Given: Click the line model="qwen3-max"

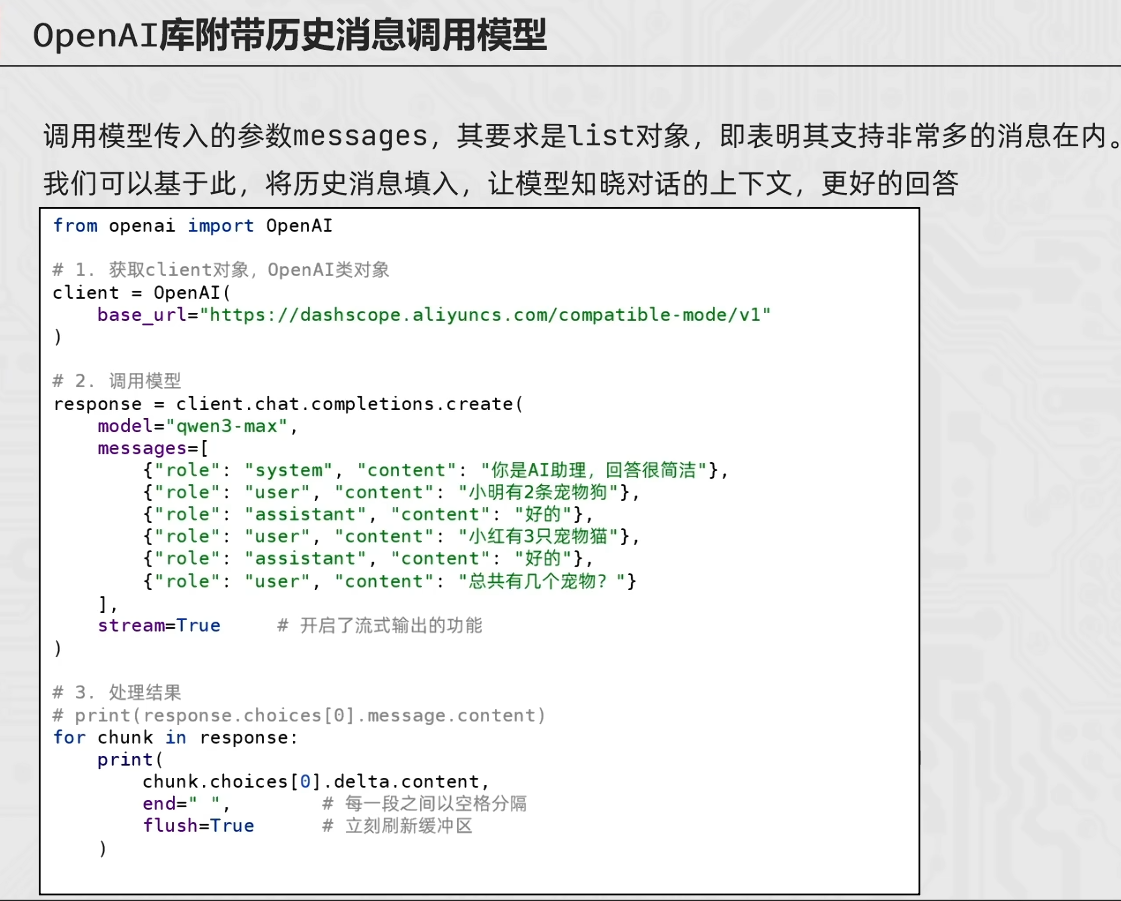Looking at the screenshot, I should (197, 426).
